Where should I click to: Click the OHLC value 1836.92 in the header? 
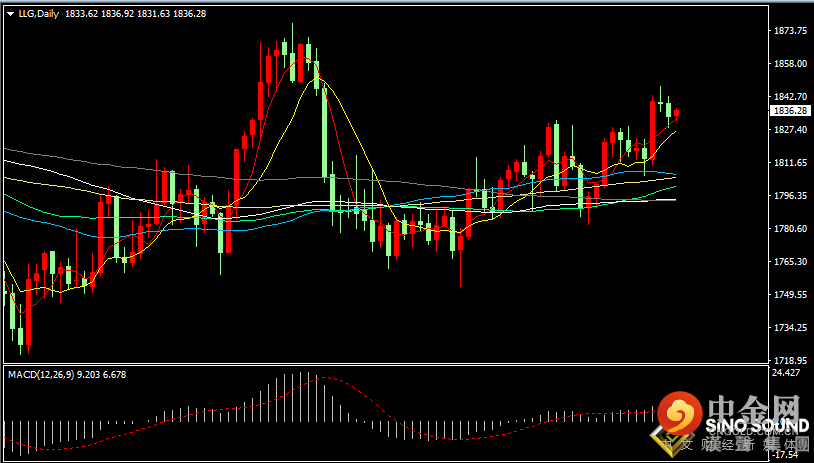pos(117,14)
